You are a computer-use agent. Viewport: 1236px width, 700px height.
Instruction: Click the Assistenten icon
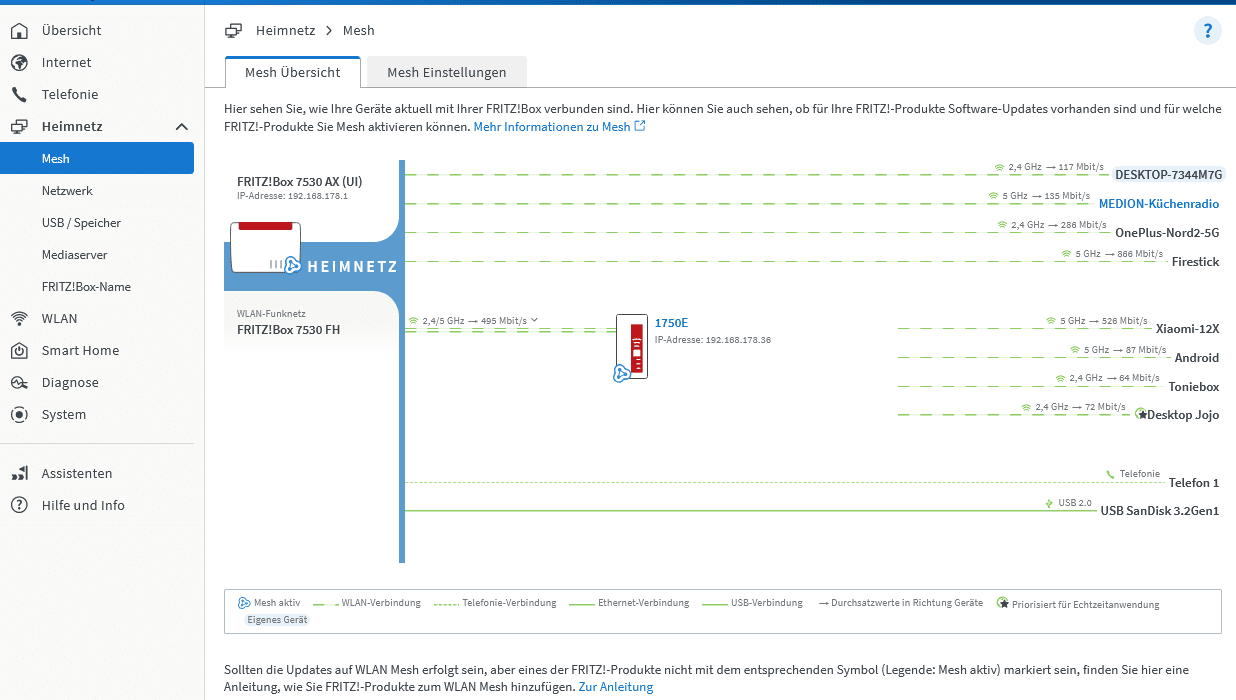(19, 473)
